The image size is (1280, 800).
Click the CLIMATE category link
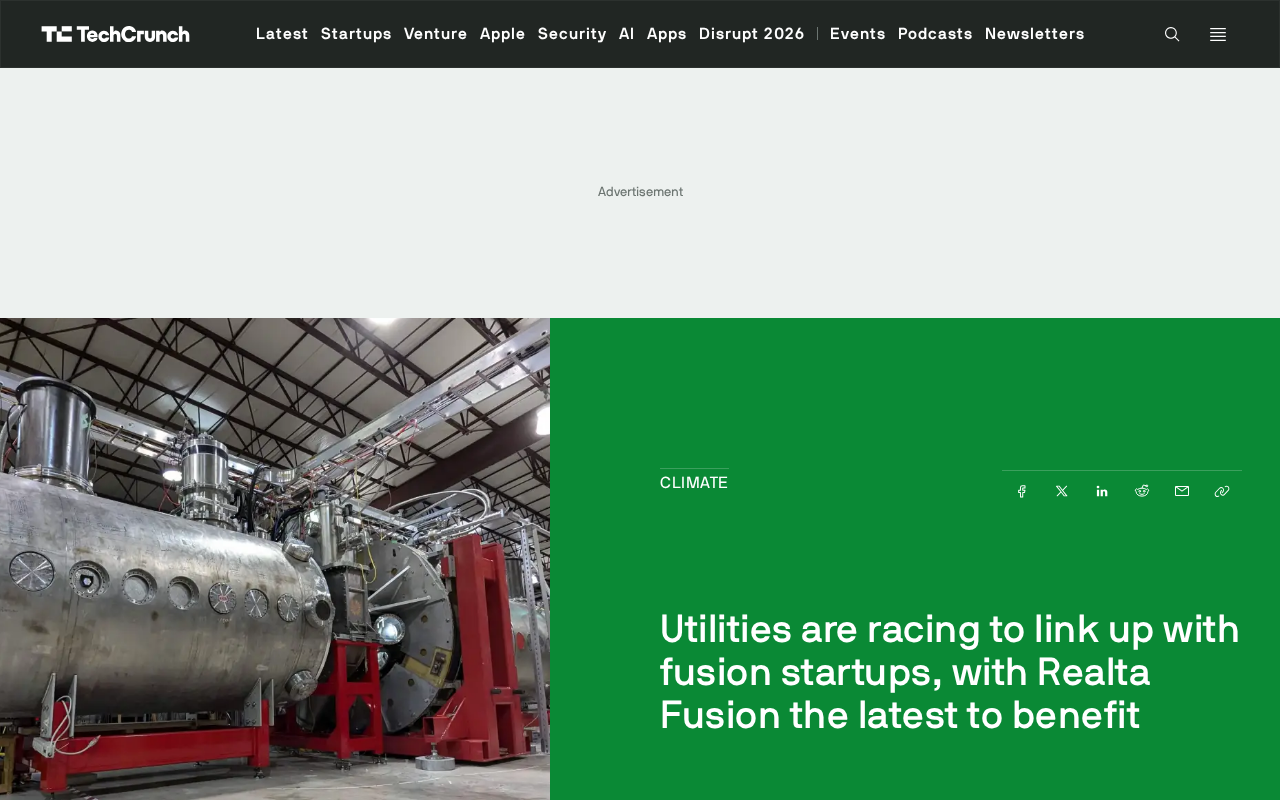tap(694, 483)
